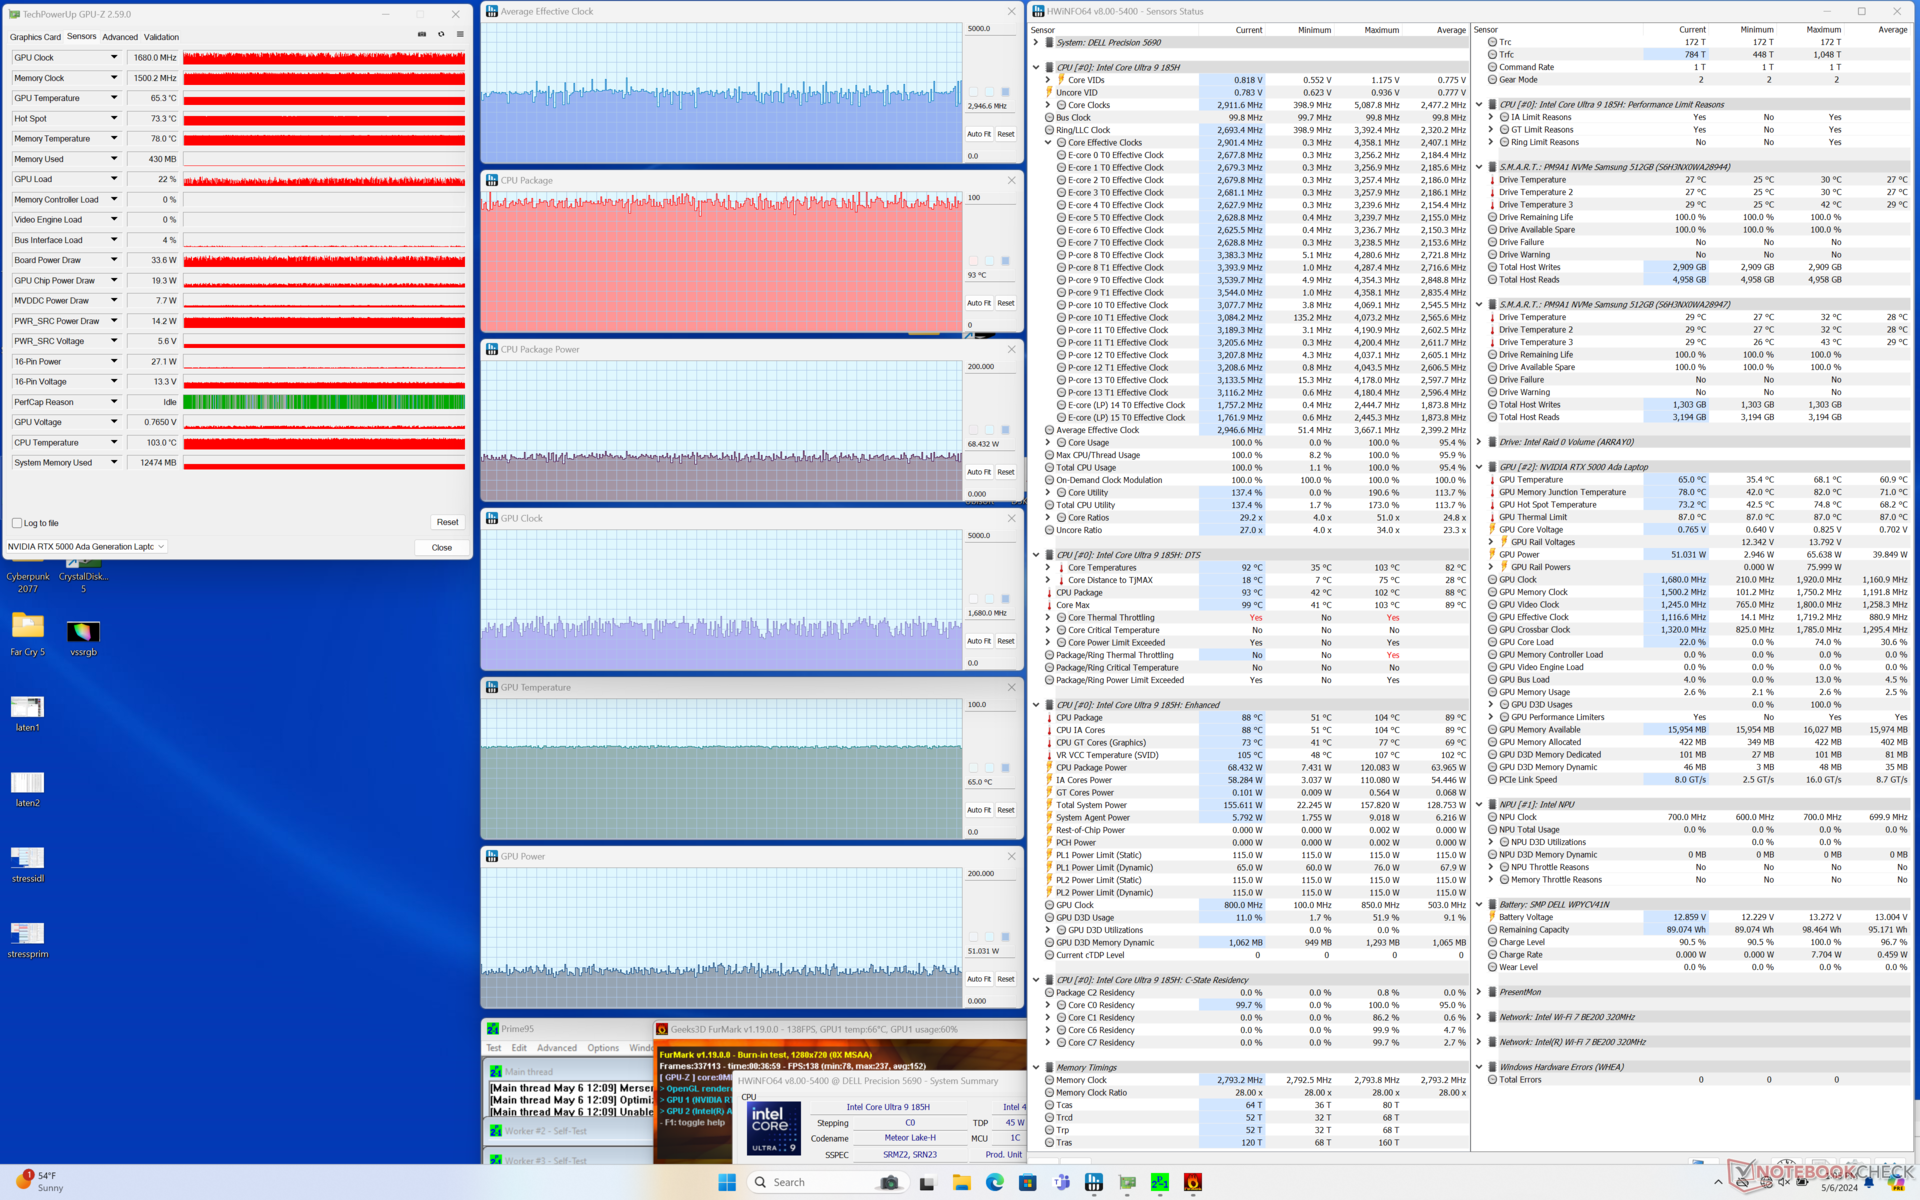Click Reset in the GPU Power graph
This screenshot has height=1200, width=1920.
[x=1005, y=979]
